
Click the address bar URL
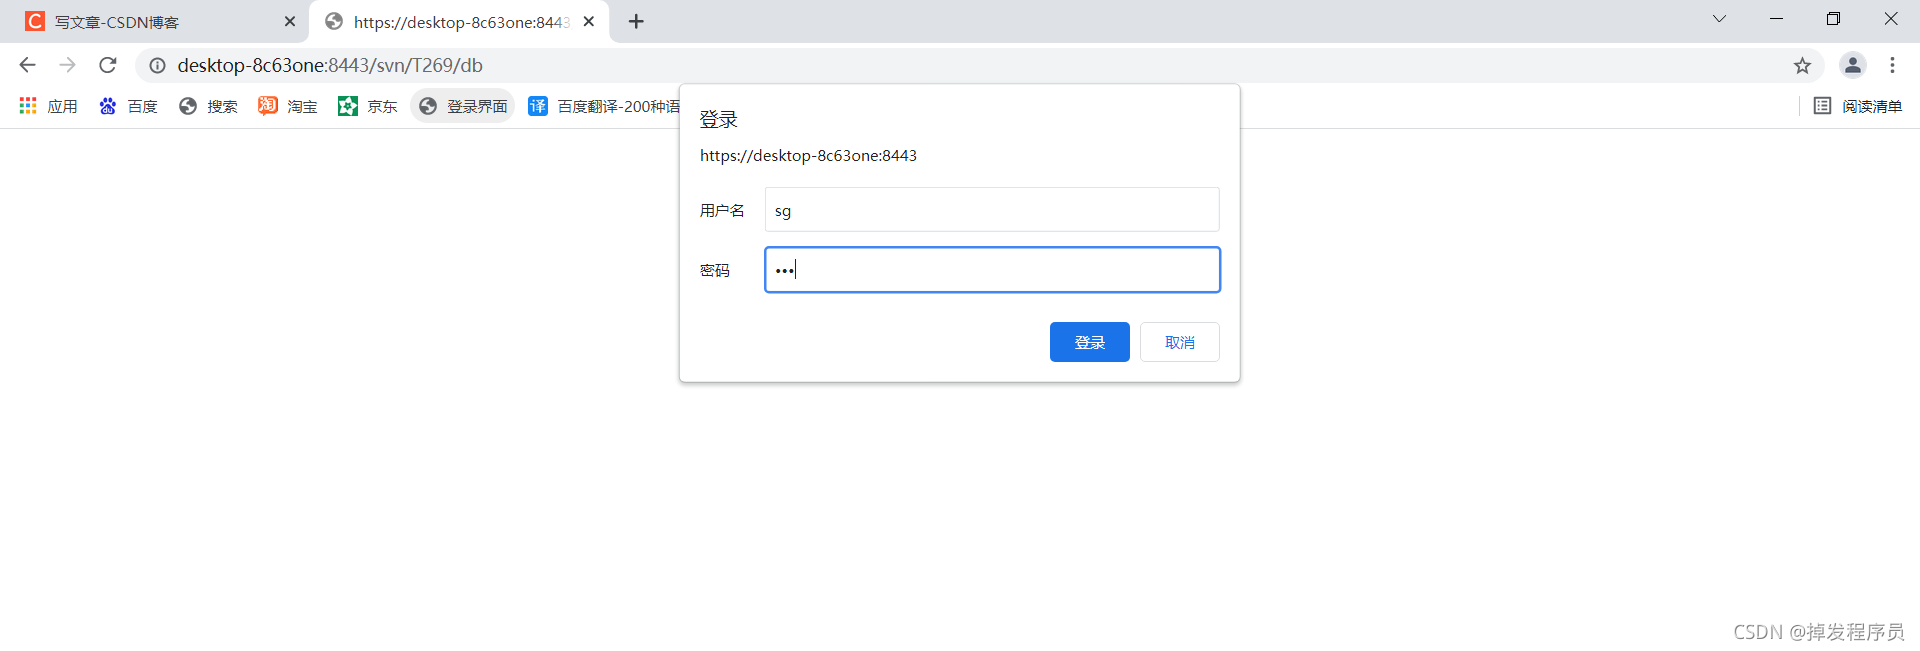click(330, 65)
